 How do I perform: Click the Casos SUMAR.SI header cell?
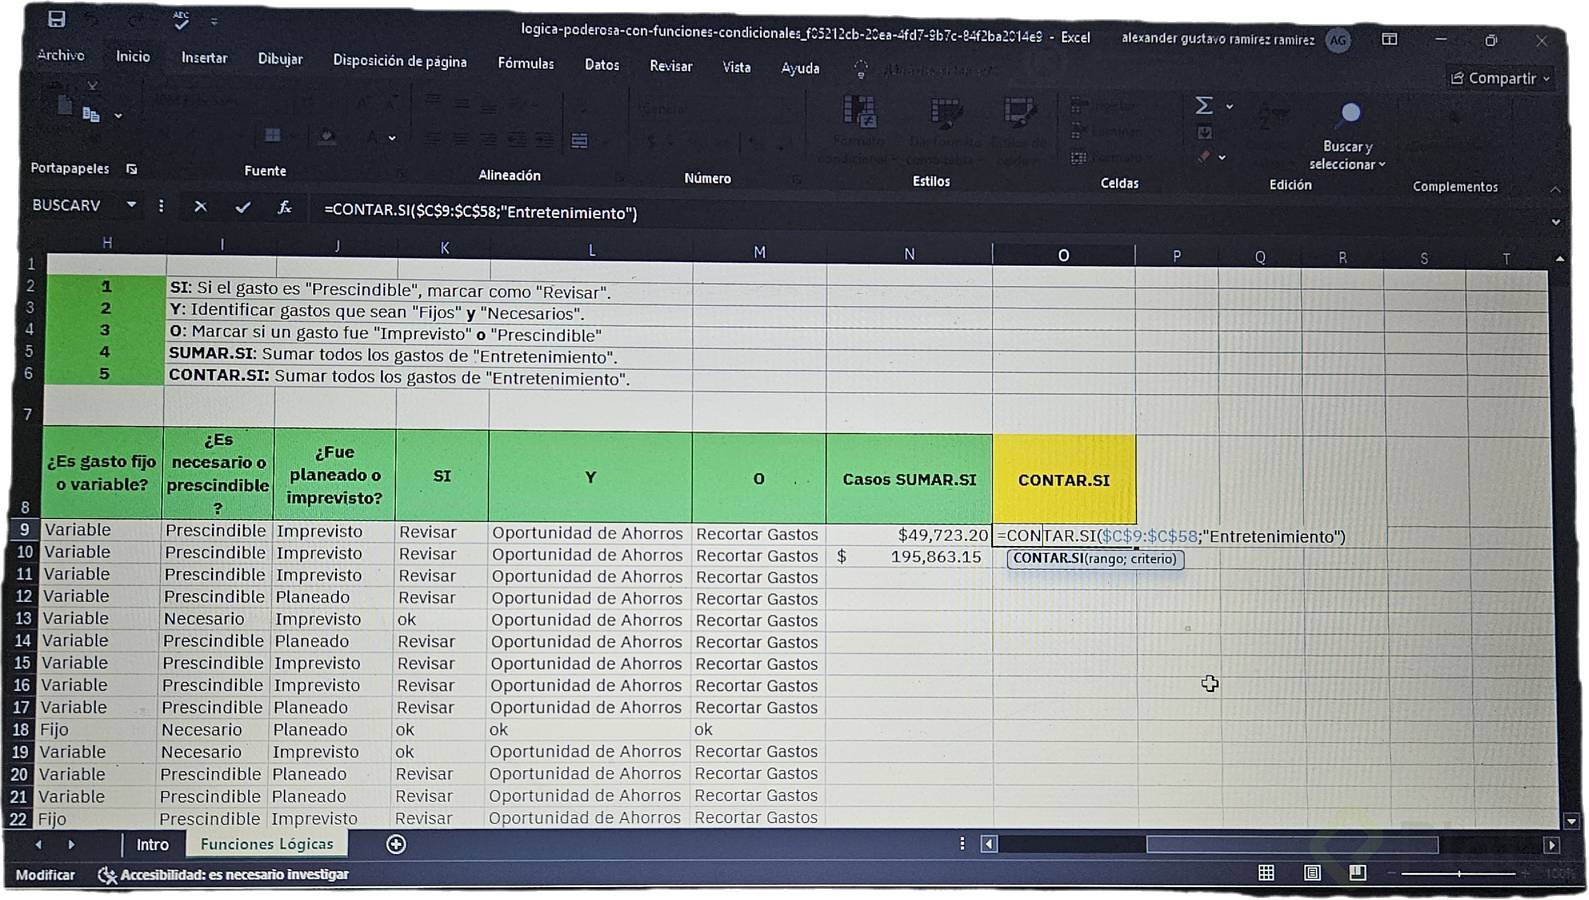909,479
